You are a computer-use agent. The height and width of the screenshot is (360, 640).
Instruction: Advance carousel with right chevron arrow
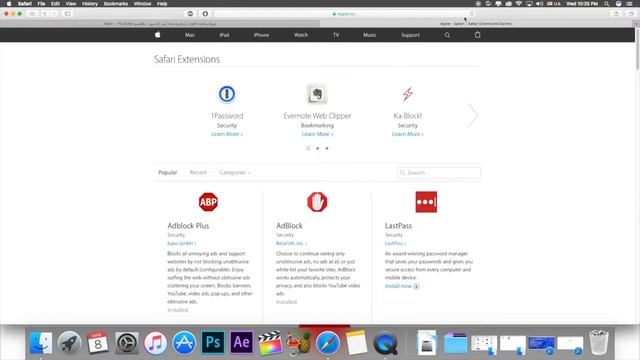473,116
